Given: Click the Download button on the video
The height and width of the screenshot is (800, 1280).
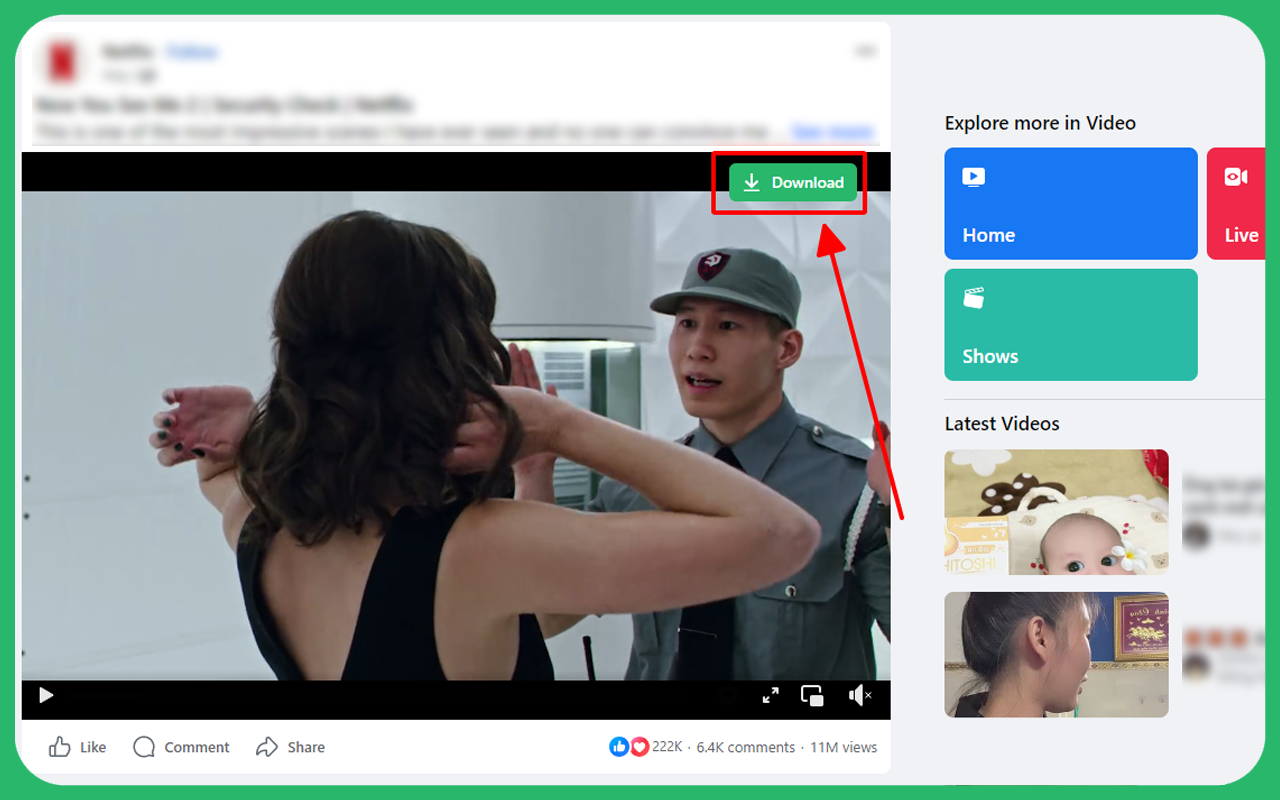Looking at the screenshot, I should (x=793, y=182).
